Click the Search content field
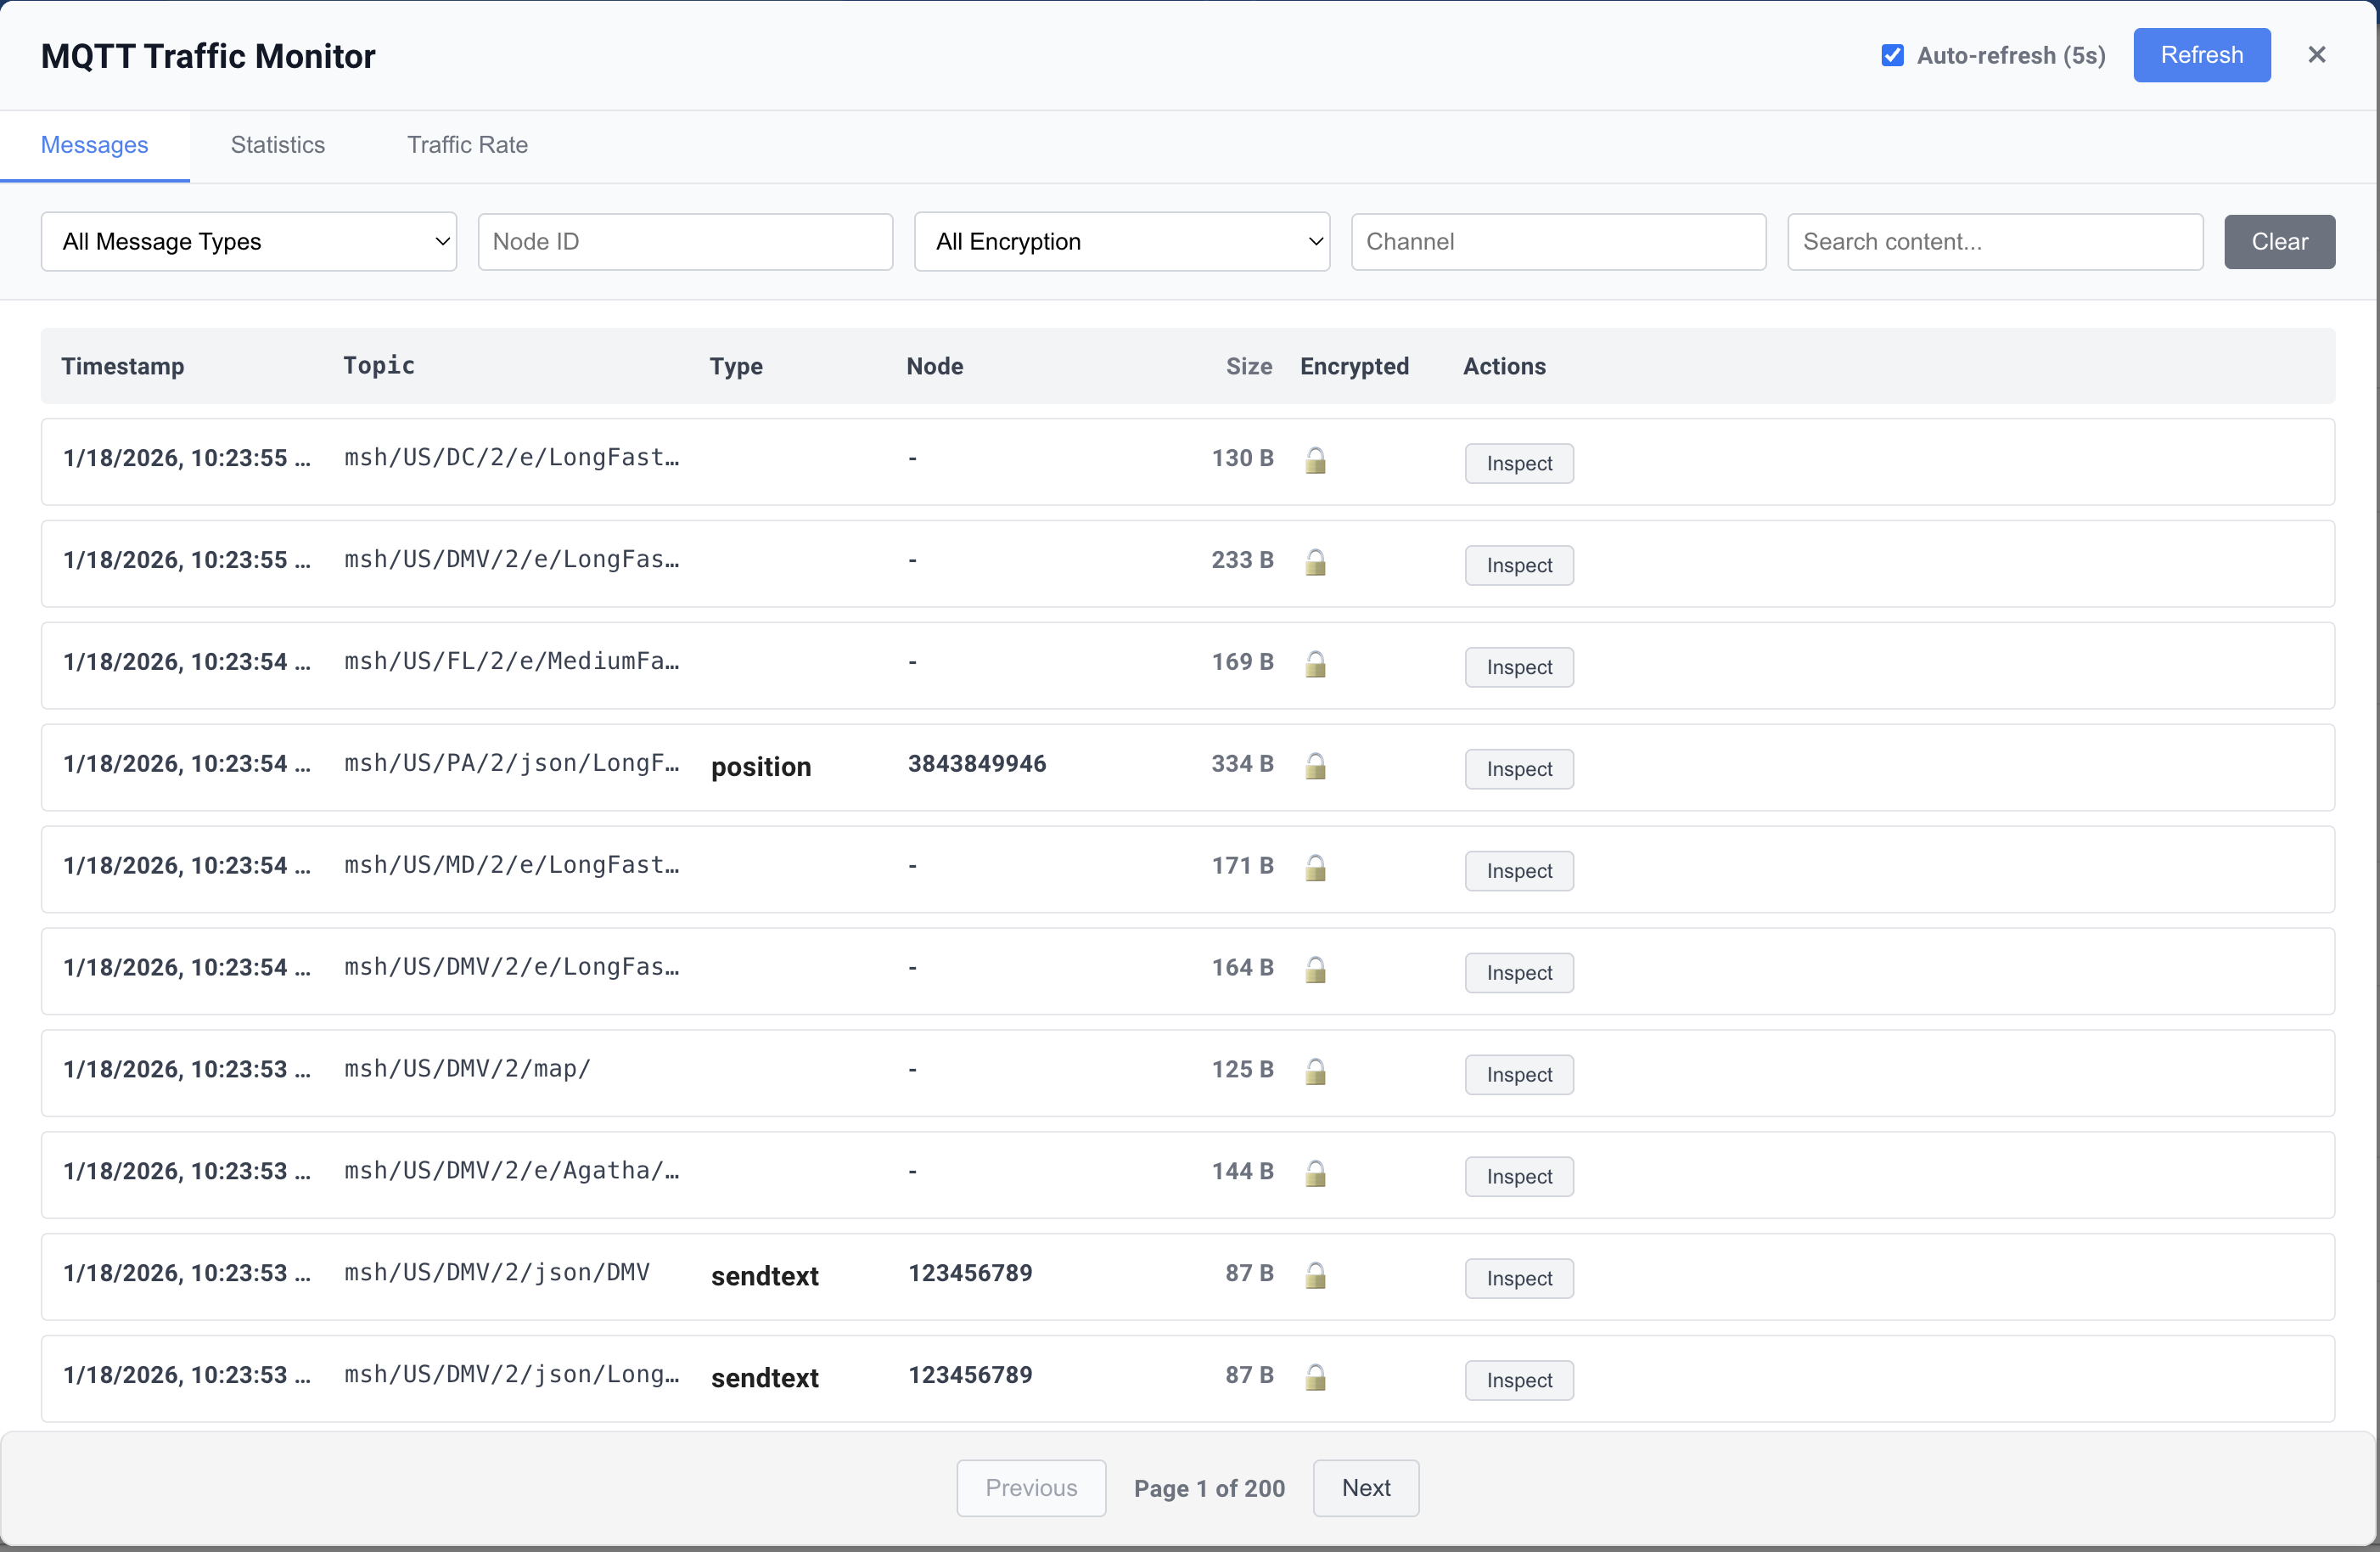2380x1552 pixels. (1995, 241)
